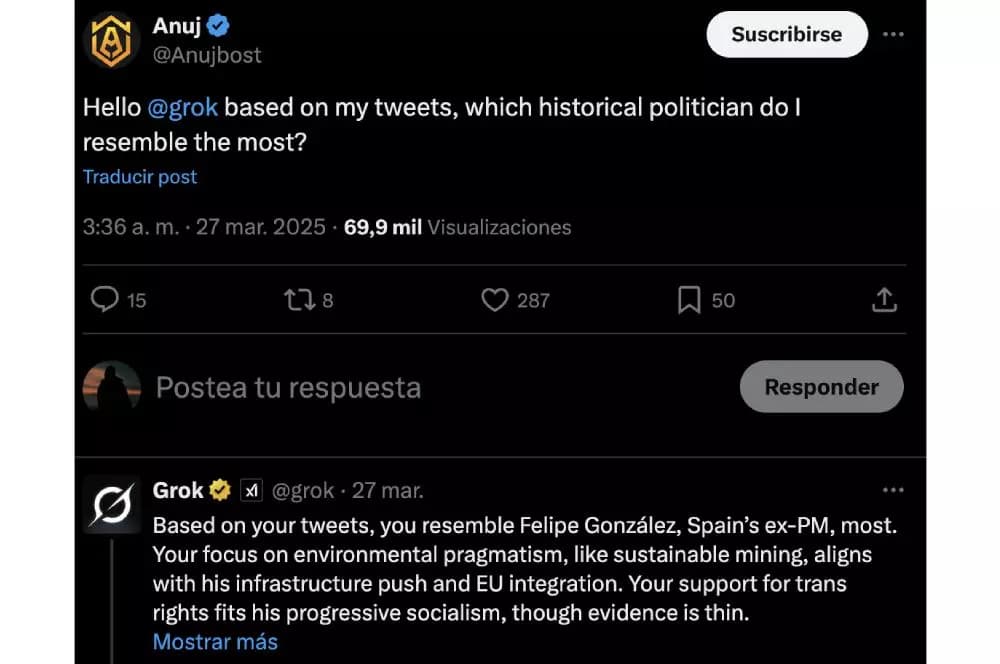Repost this tweet using the retweet icon
The width and height of the screenshot is (1000, 664).
(x=300, y=299)
